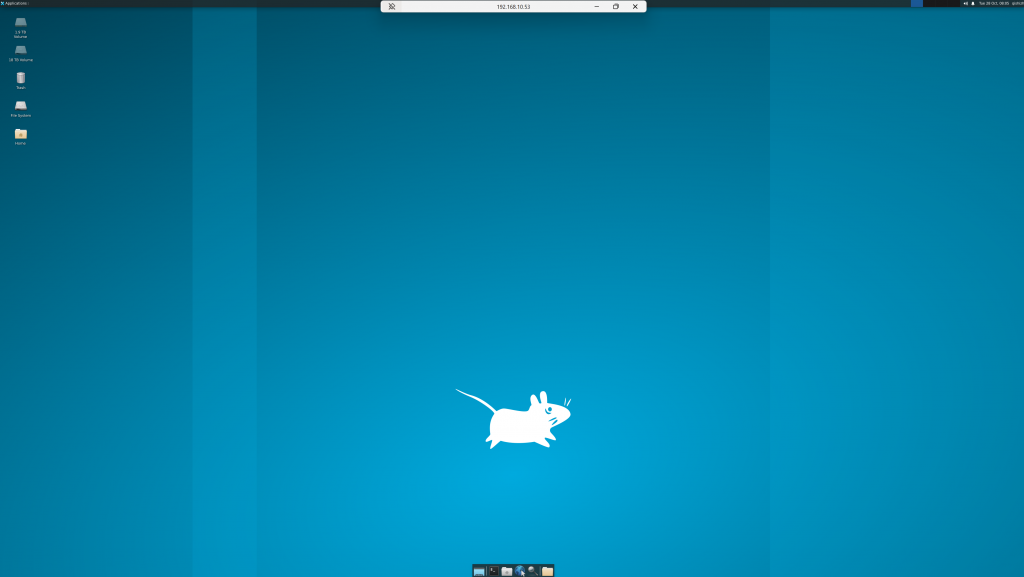The image size is (1024, 577).
Task: Open the directory folder icon in dock
Action: 547,571
